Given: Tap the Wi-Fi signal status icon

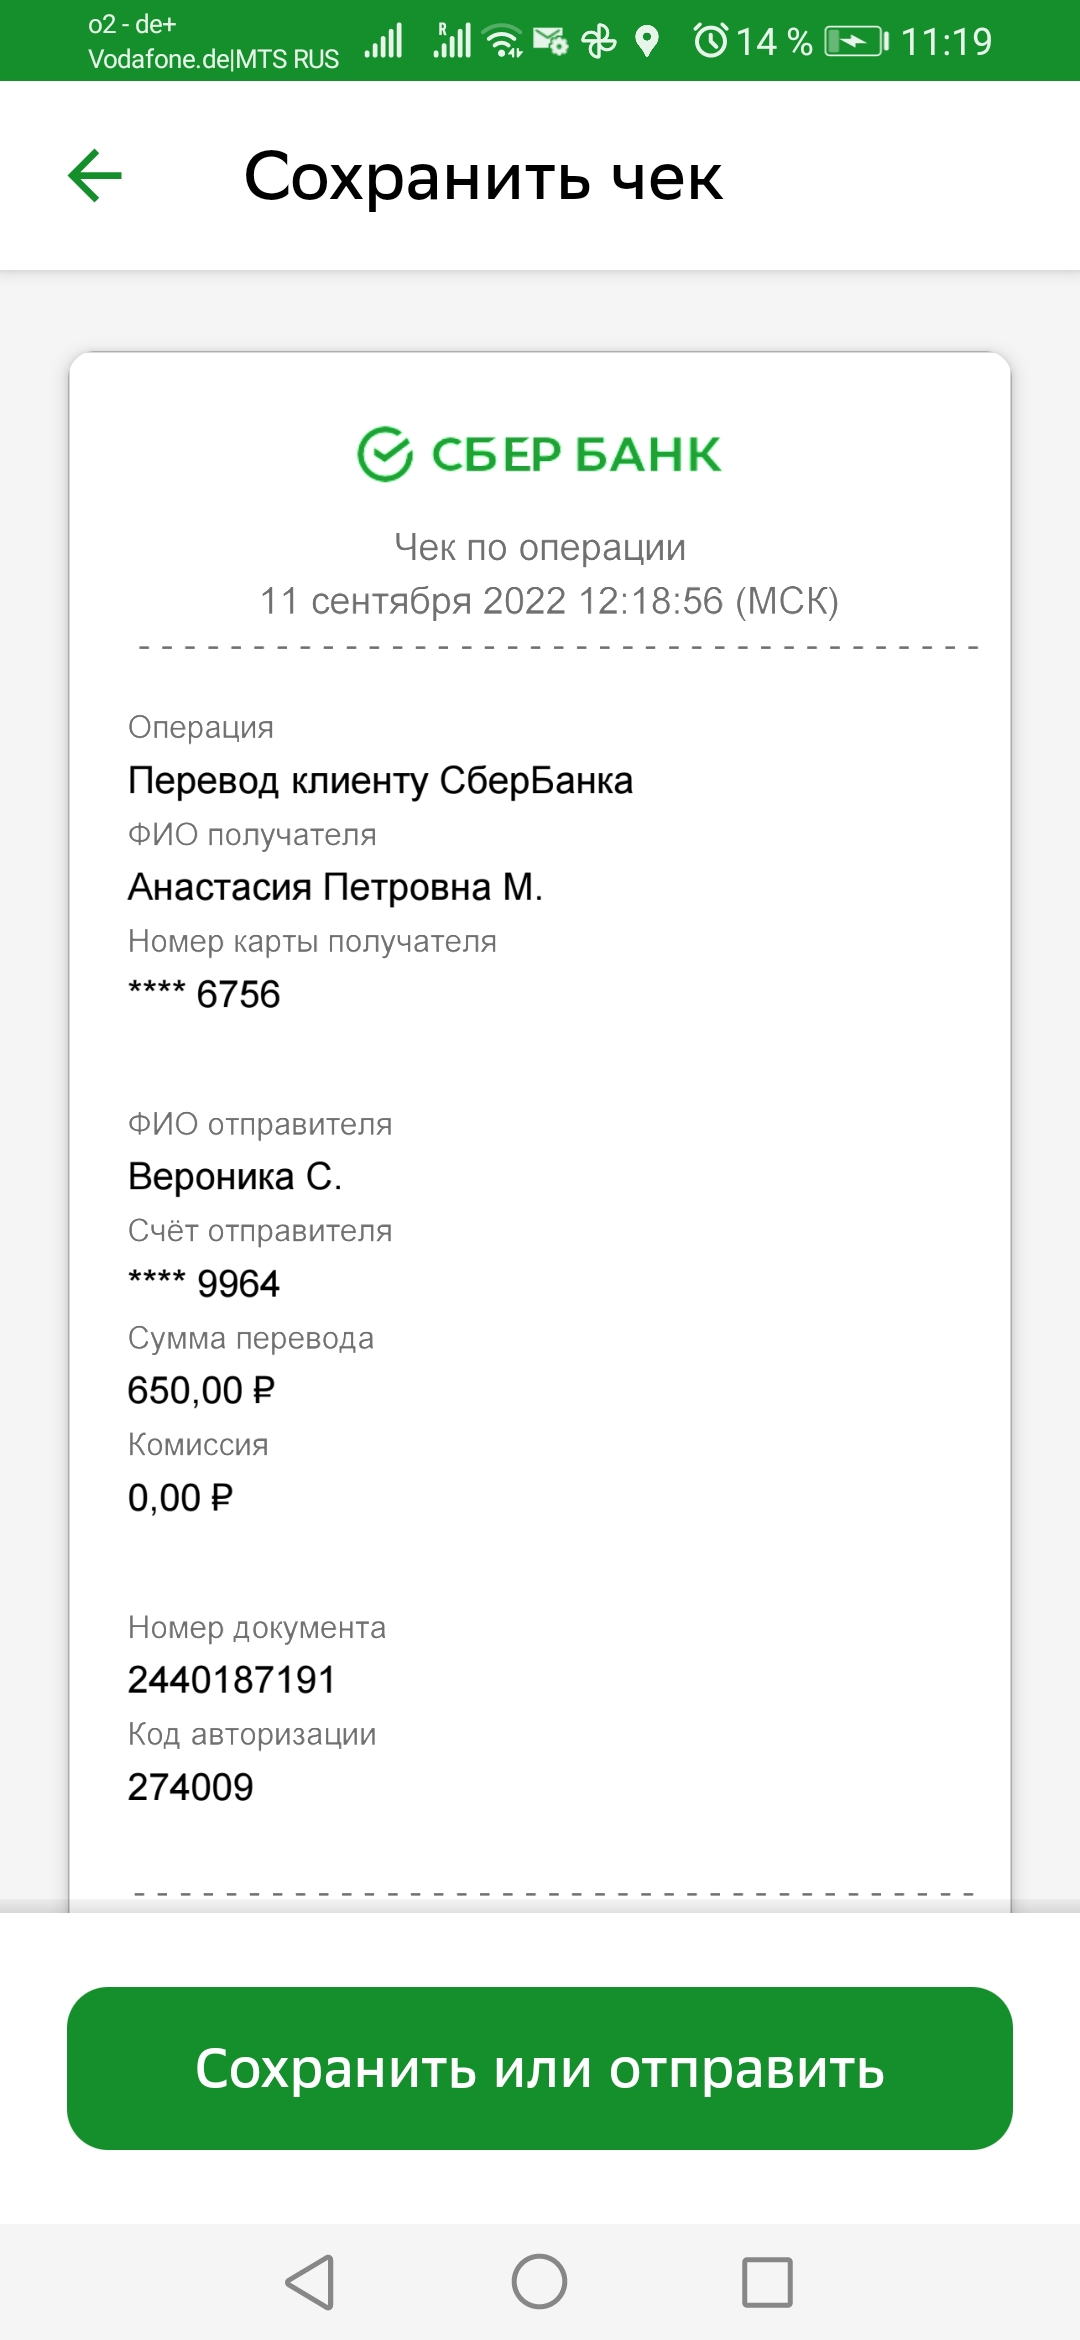Looking at the screenshot, I should tap(502, 41).
